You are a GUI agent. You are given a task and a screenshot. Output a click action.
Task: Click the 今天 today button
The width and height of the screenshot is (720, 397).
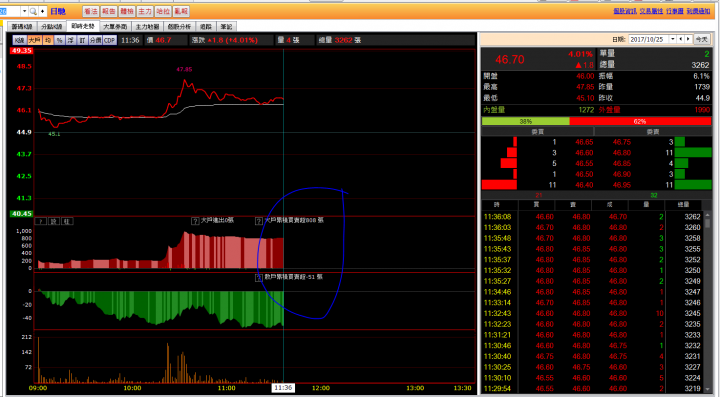701,39
